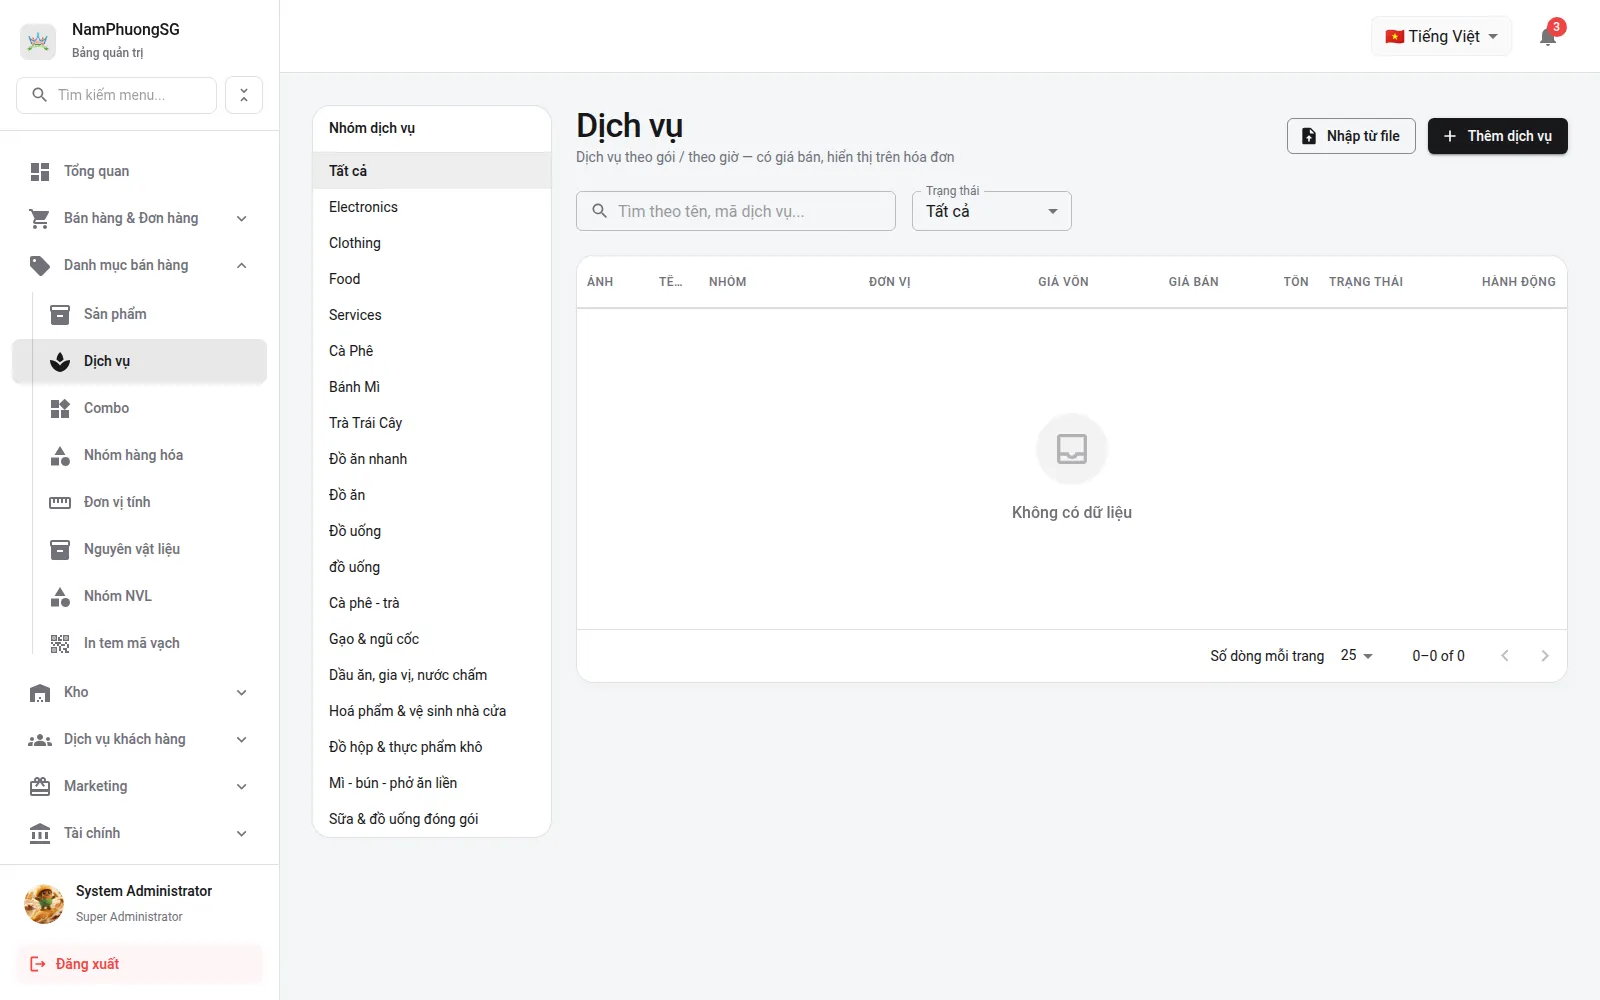Click the Combo icon in sidebar
This screenshot has height=1000, width=1600.
pyautogui.click(x=60, y=409)
